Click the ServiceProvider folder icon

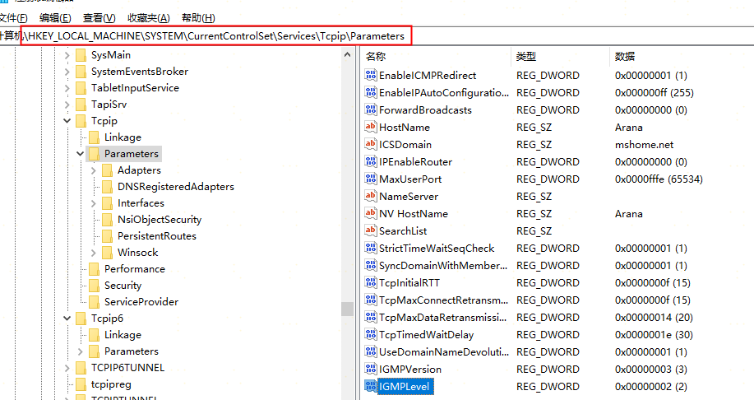point(94,302)
